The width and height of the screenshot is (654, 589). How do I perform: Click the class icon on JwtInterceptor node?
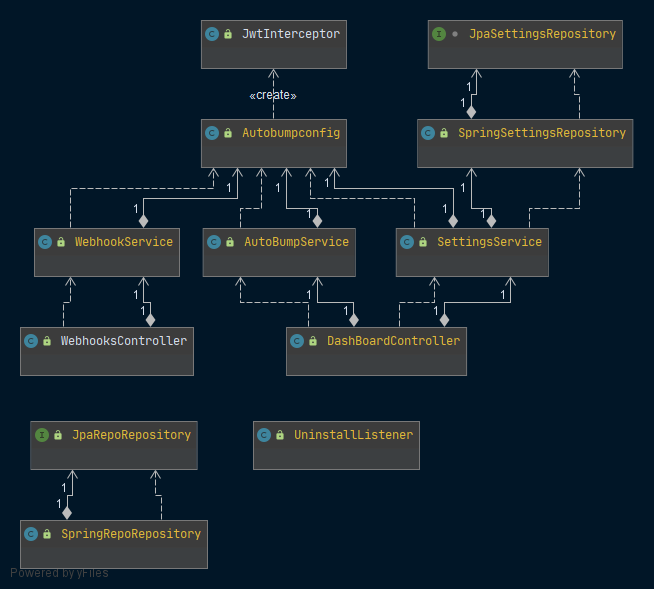(x=212, y=34)
